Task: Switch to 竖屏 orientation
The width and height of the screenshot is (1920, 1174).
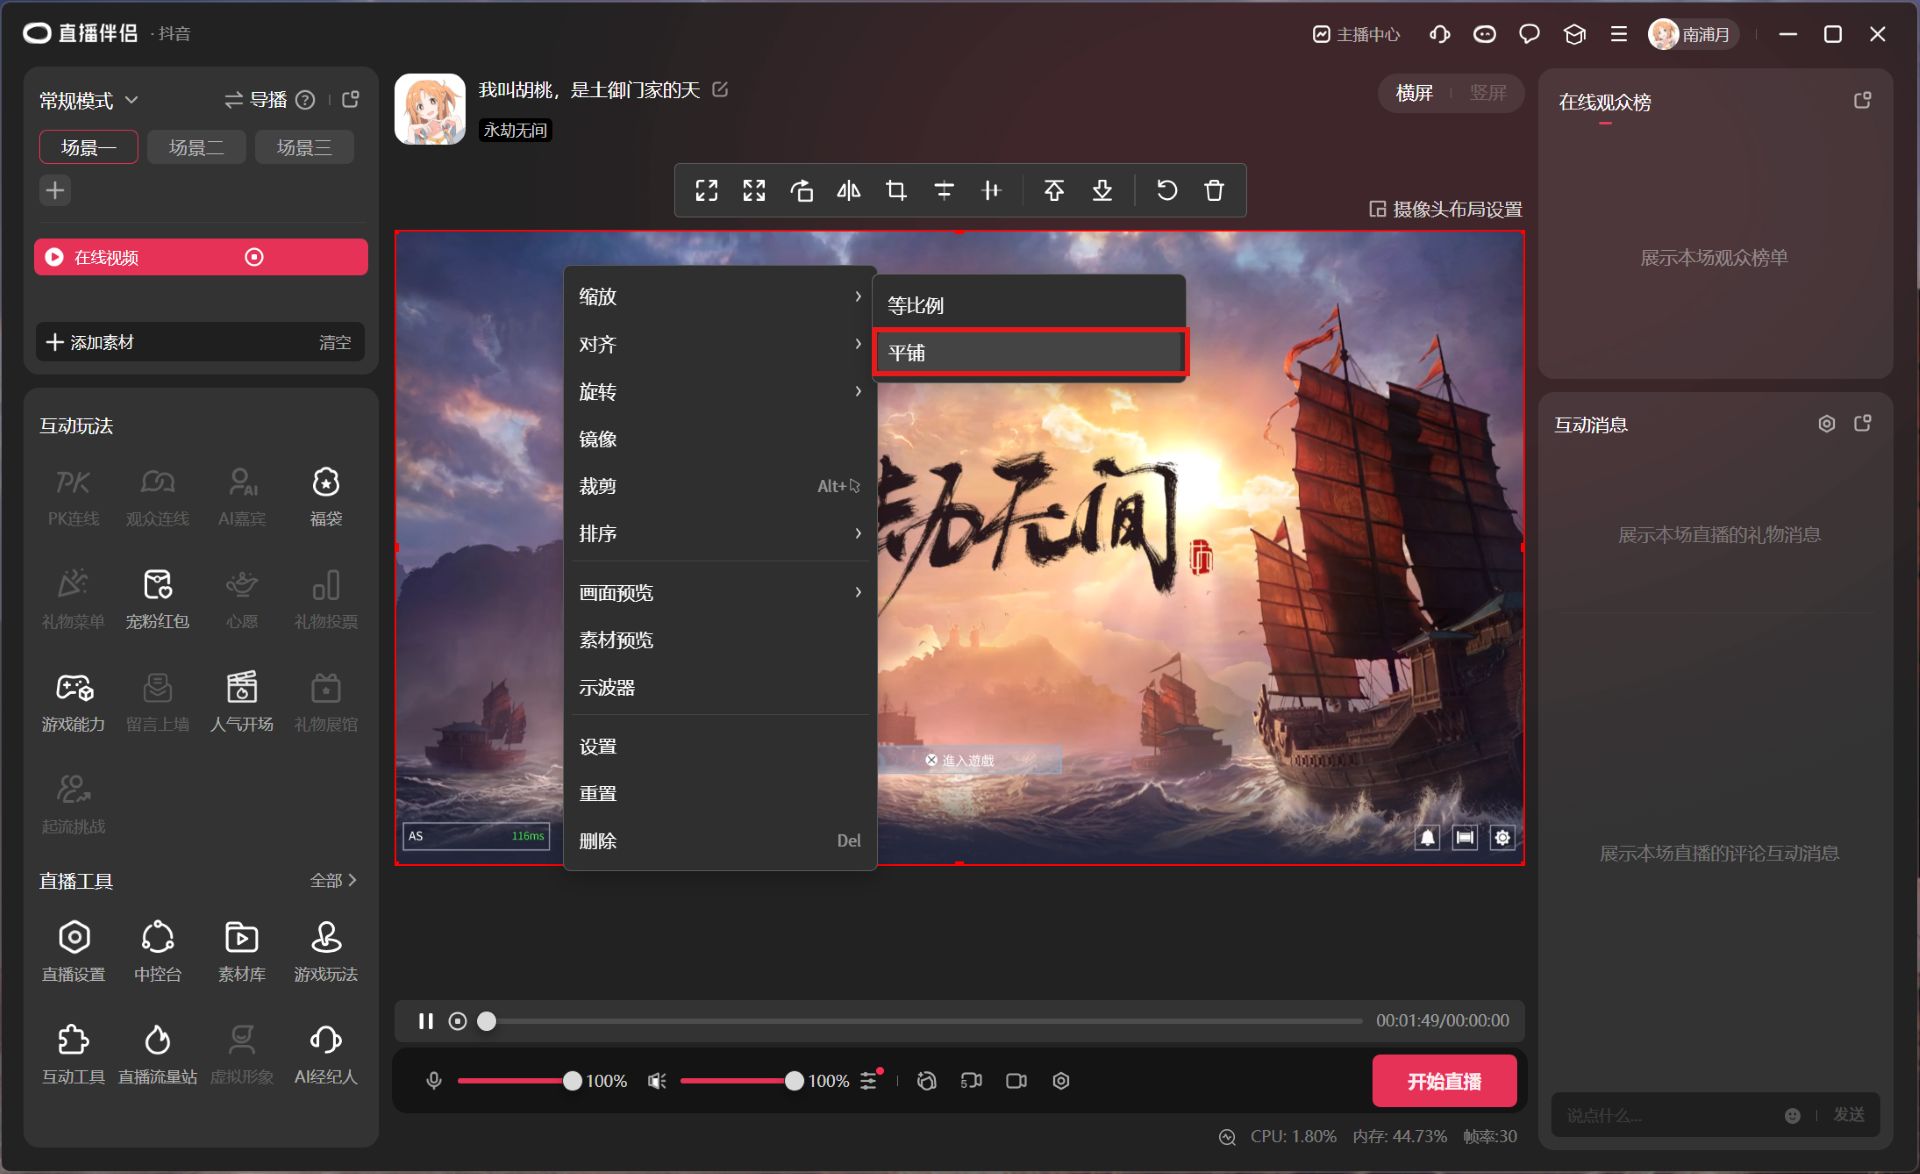Action: [1488, 93]
